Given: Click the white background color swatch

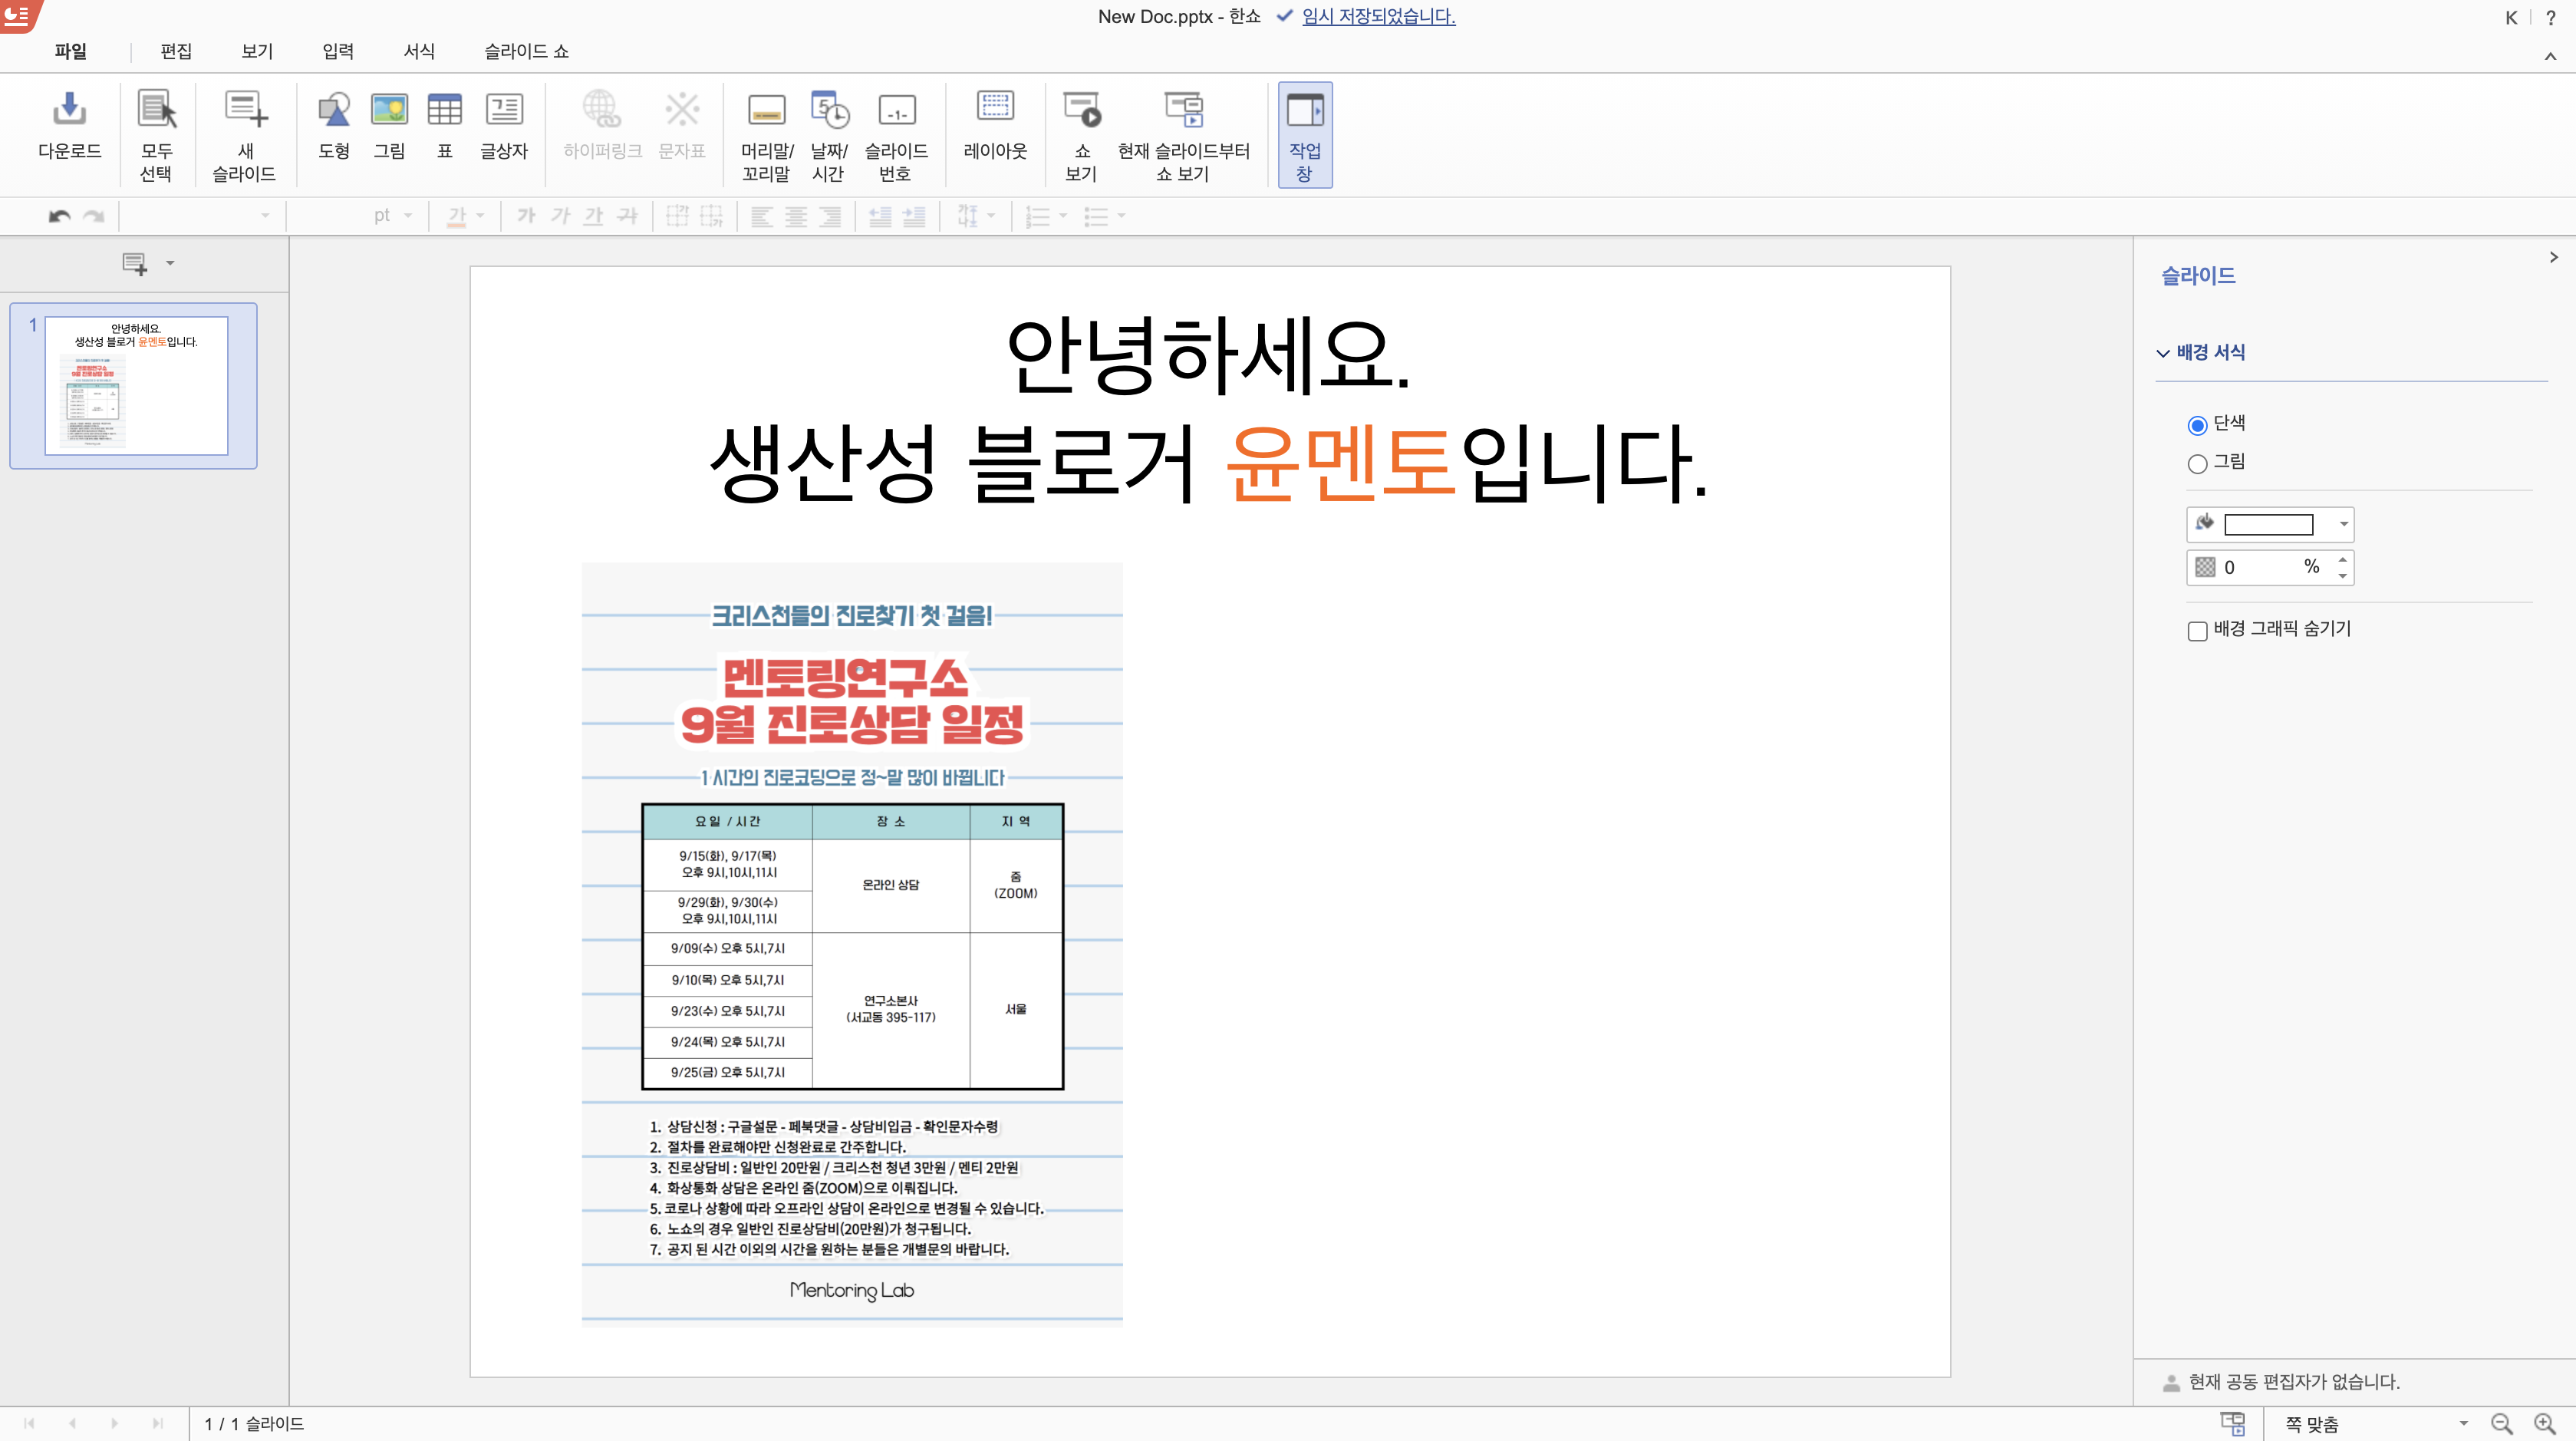Looking at the screenshot, I should [x=2268, y=524].
